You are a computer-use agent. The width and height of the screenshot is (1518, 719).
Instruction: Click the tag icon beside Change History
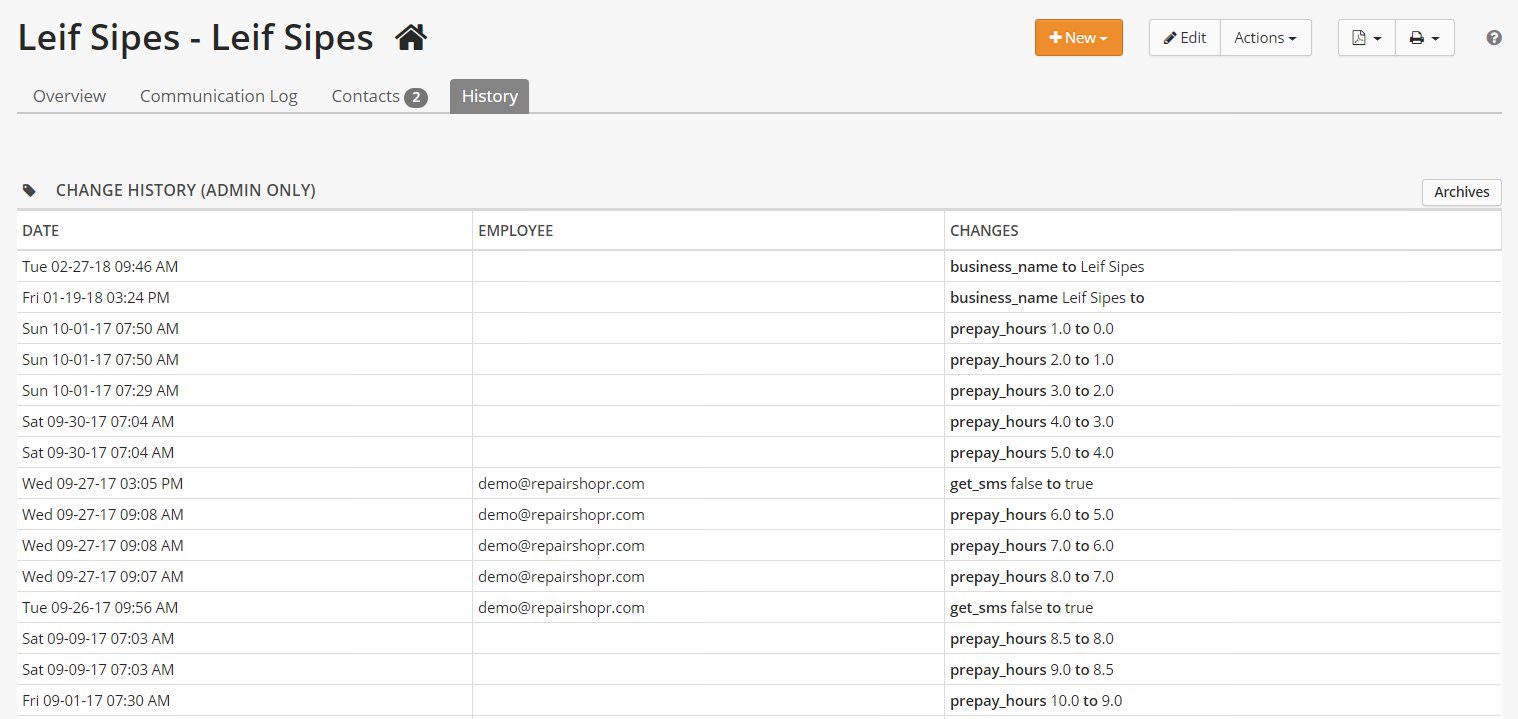[x=29, y=190]
